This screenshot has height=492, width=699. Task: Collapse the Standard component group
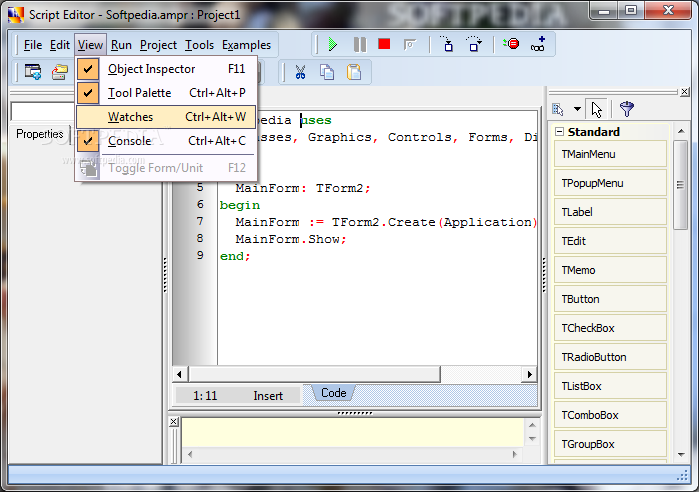click(x=559, y=132)
